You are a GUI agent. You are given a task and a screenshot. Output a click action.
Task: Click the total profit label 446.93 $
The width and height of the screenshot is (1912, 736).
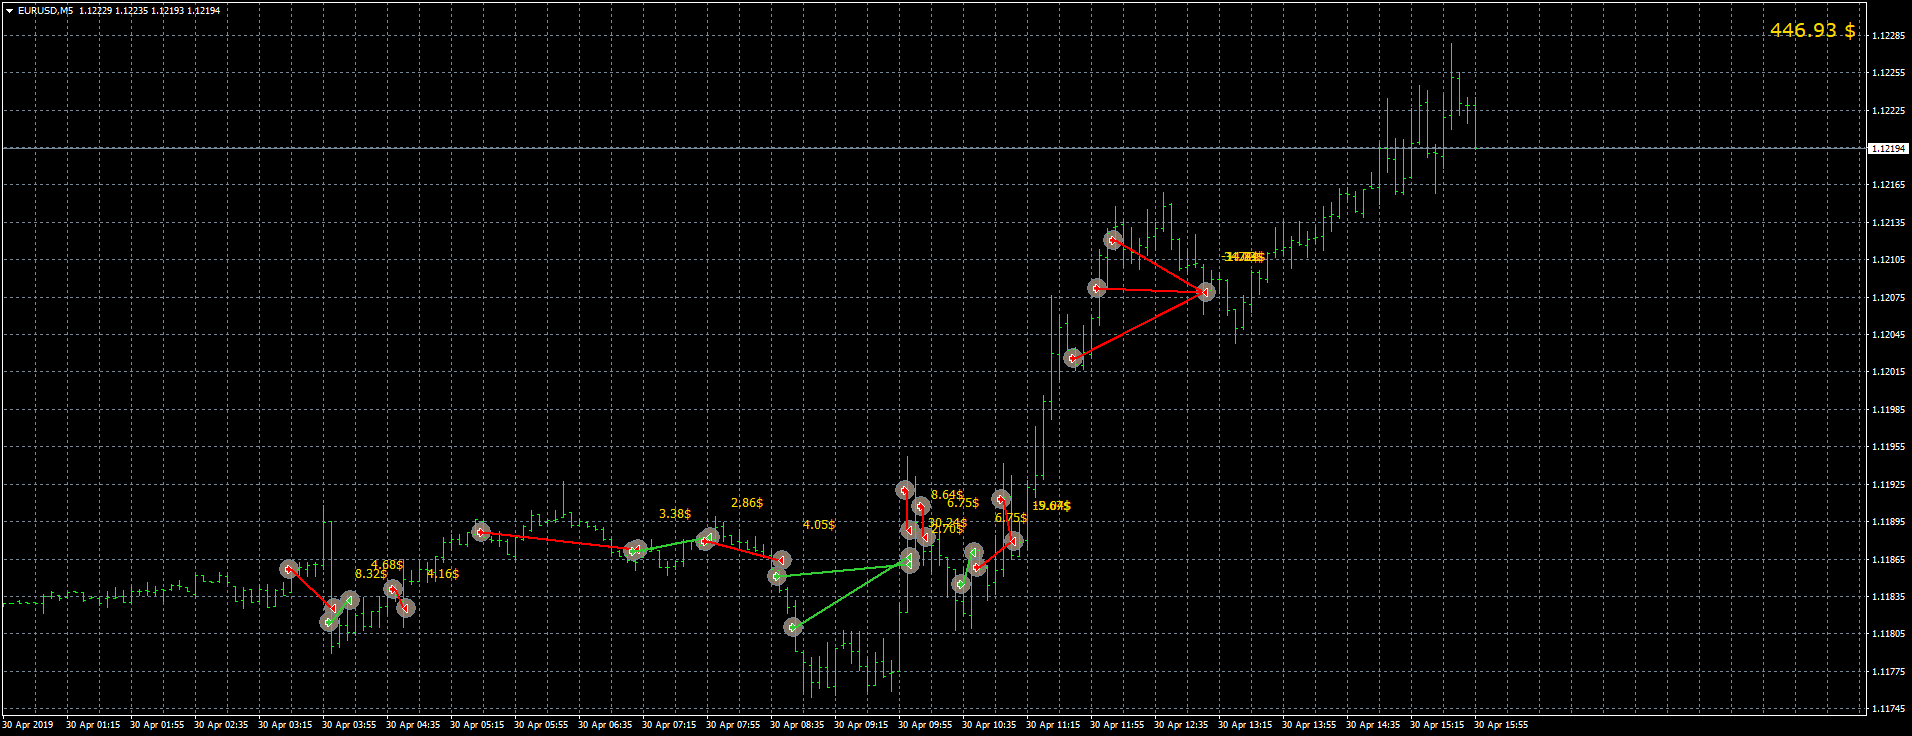pyautogui.click(x=1812, y=31)
